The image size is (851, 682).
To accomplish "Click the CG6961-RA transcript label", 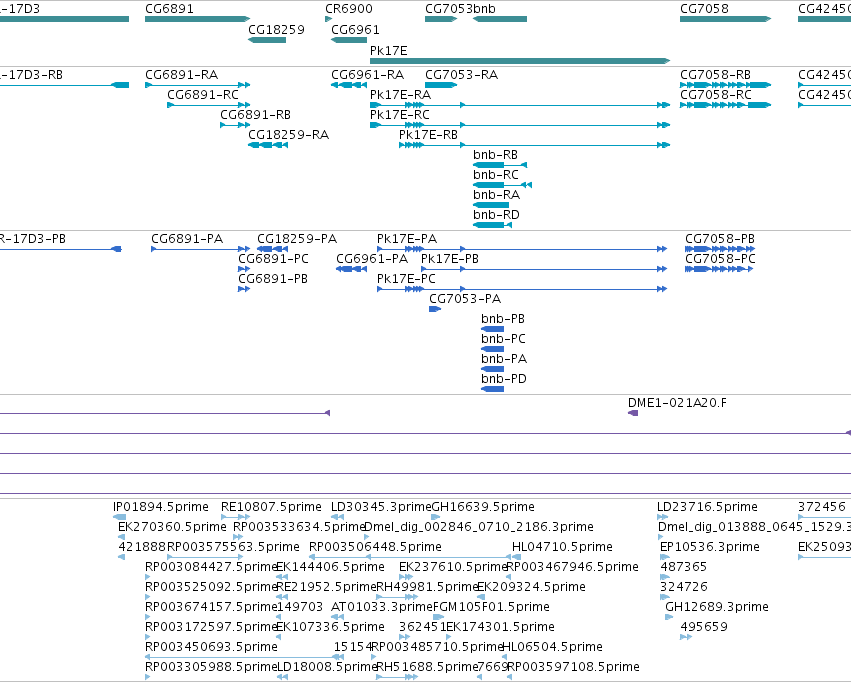I will tap(368, 75).
